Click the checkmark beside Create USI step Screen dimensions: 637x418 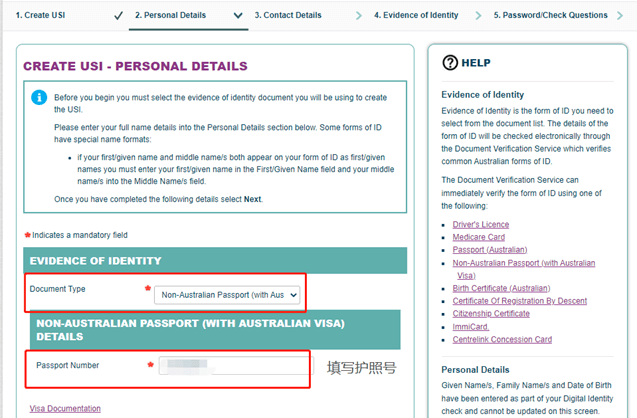(118, 16)
